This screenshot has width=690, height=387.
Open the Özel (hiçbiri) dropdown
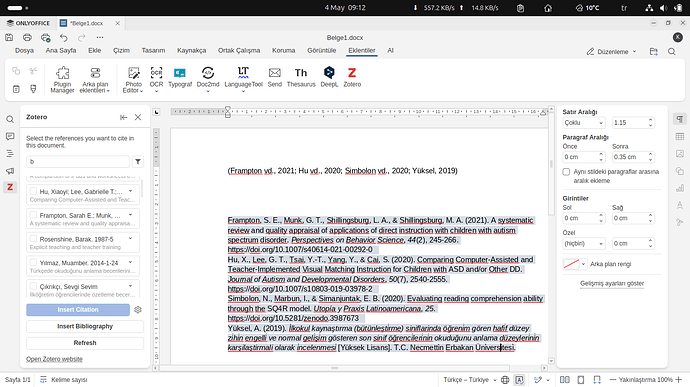point(584,243)
